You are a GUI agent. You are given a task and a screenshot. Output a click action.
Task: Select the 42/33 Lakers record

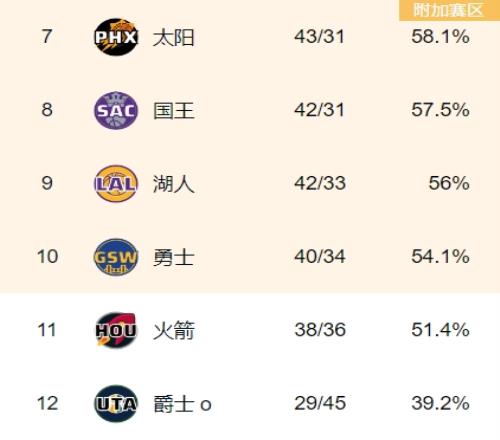[x=319, y=183]
